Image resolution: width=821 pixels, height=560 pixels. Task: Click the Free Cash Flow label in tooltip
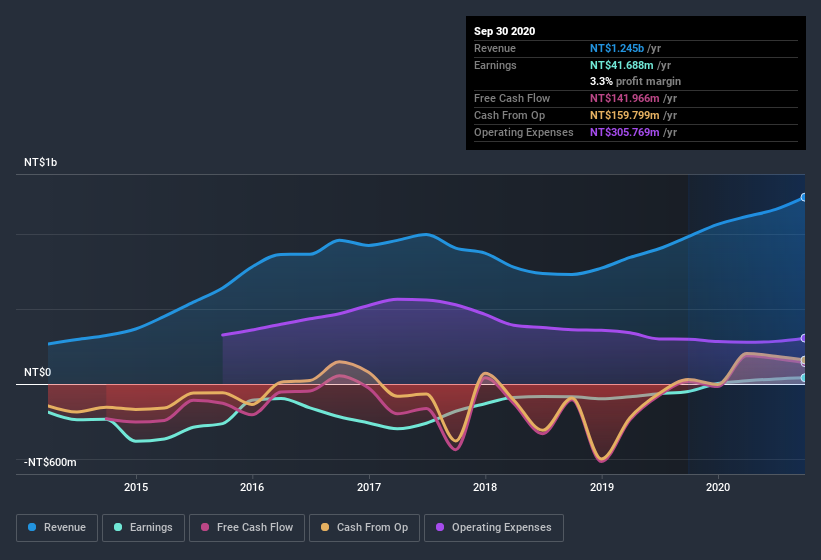pyautogui.click(x=512, y=98)
